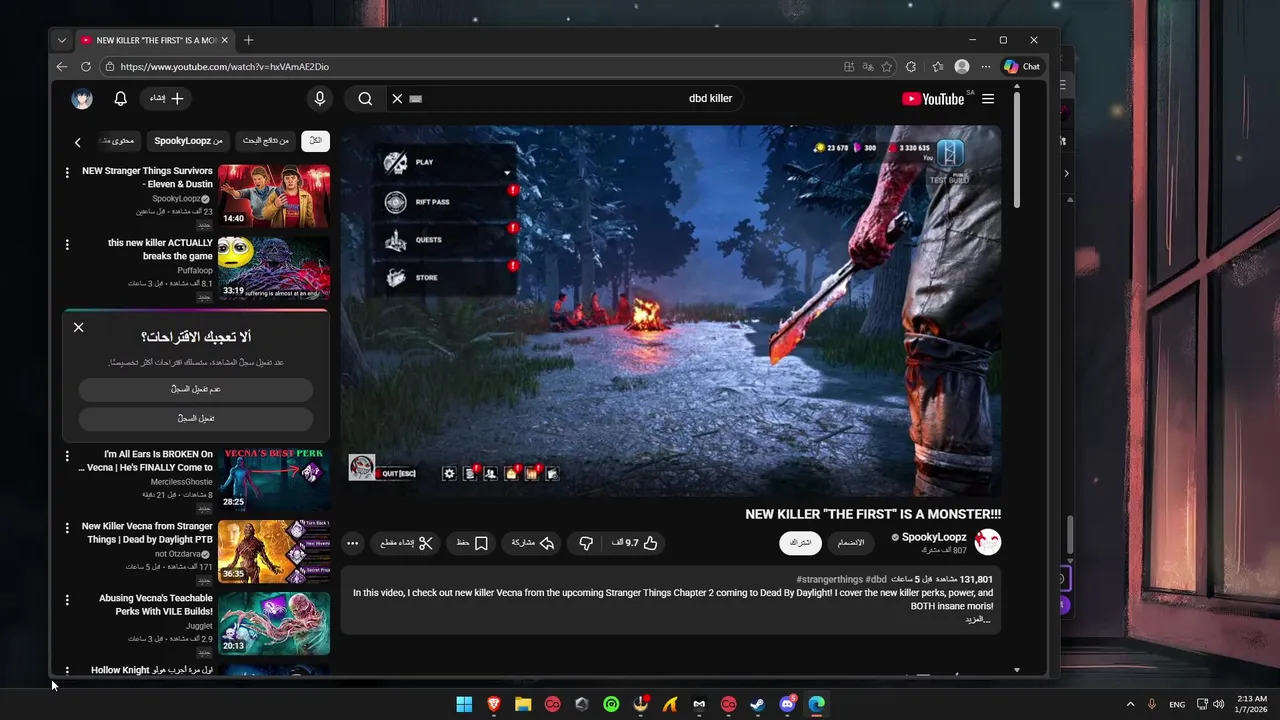This screenshot has height=720, width=1280.
Task: Open the 33:19 Puffaloop video thumbnail
Action: coord(274,268)
